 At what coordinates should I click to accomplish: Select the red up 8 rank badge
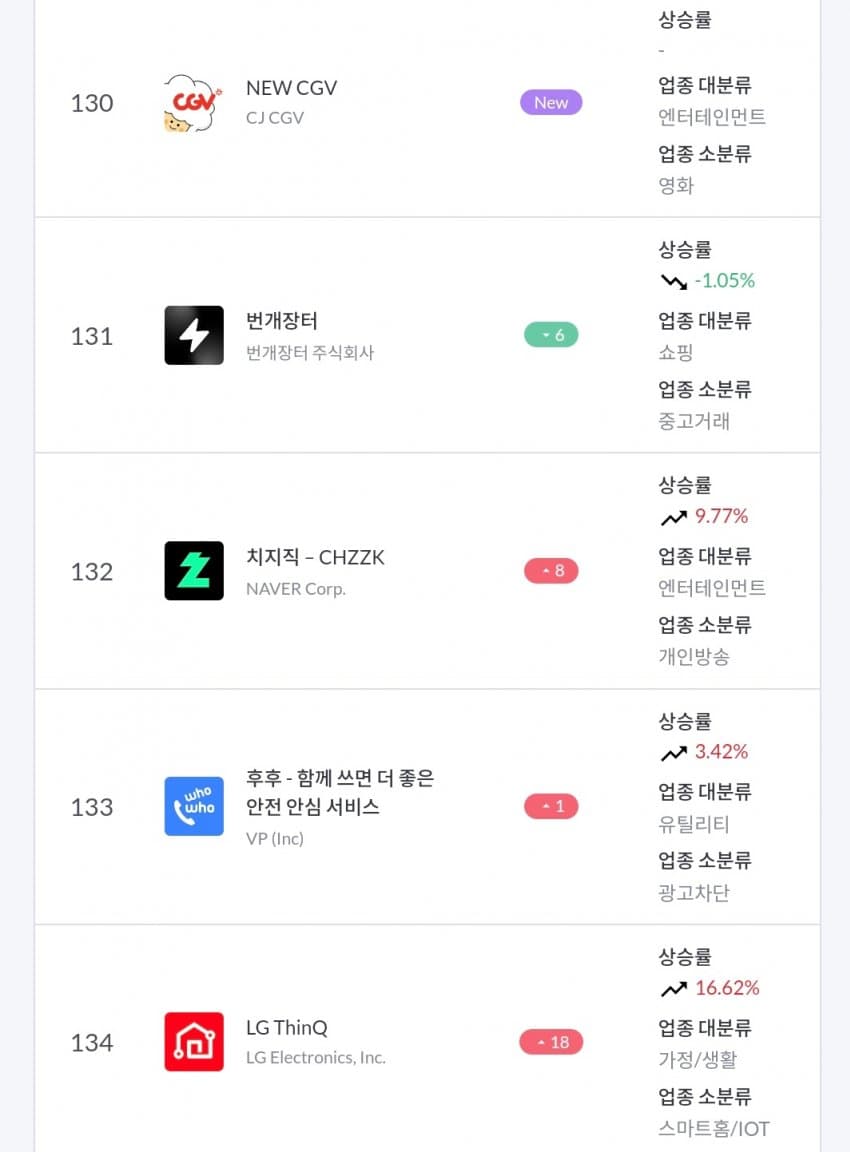point(551,571)
